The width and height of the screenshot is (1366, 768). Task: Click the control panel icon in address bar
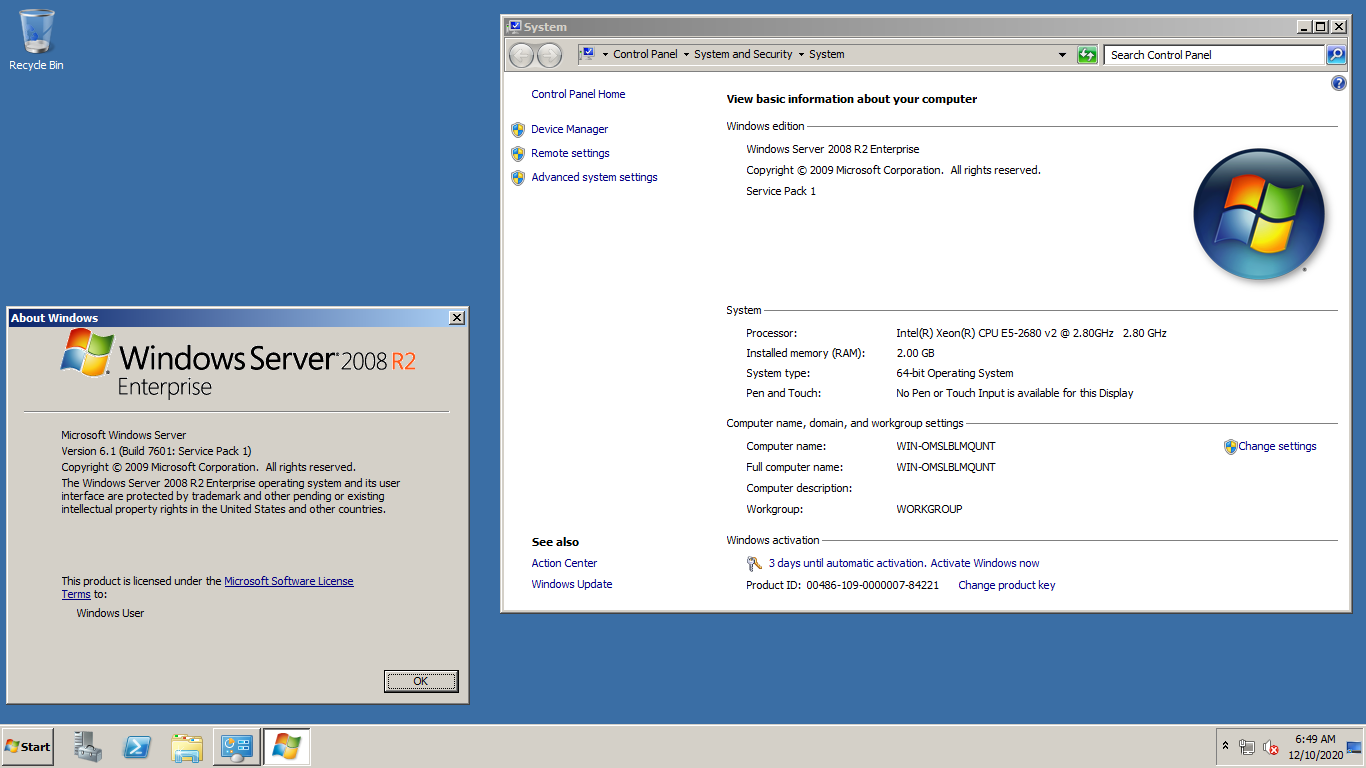588,54
